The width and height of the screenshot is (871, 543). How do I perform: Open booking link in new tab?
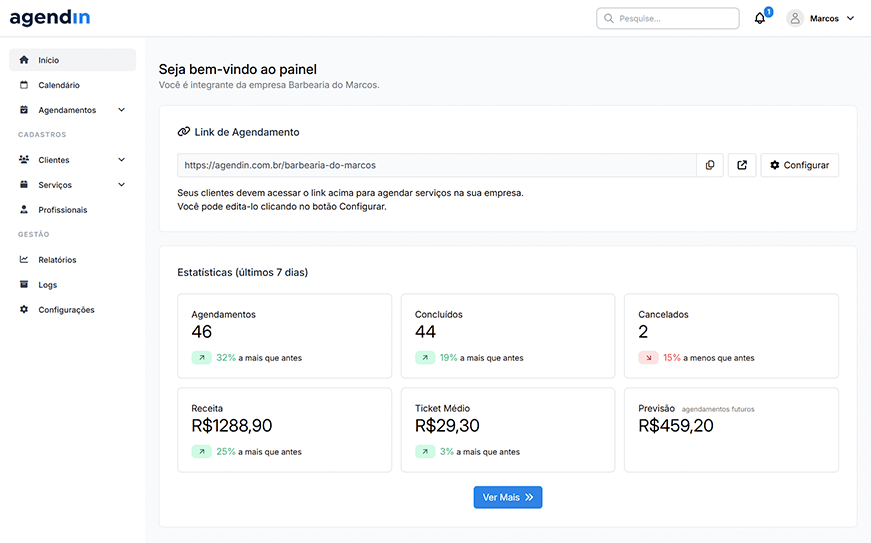(742, 165)
